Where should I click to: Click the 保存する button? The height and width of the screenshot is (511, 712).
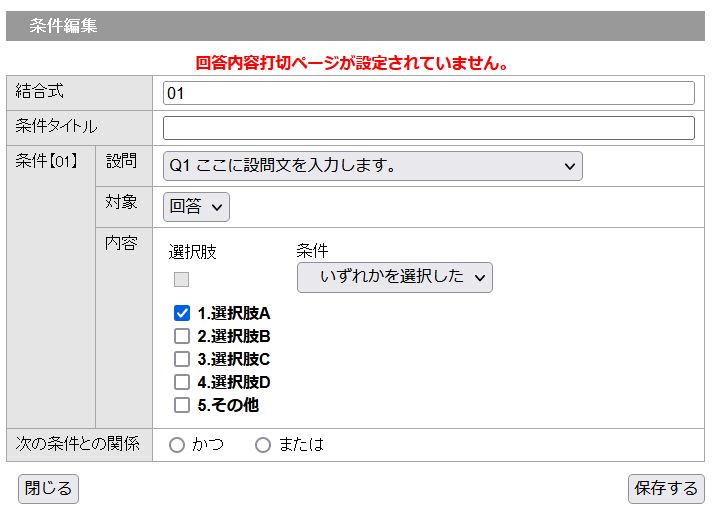click(666, 488)
